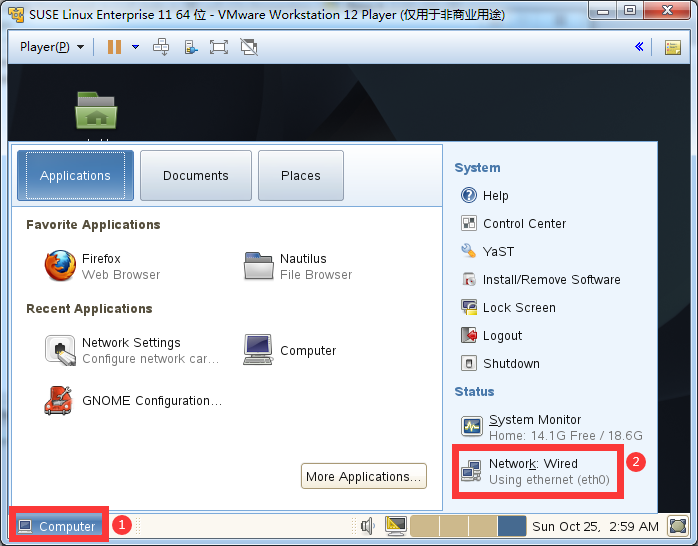
Task: Open Nautilus File Browser
Action: pyautogui.click(x=298, y=266)
